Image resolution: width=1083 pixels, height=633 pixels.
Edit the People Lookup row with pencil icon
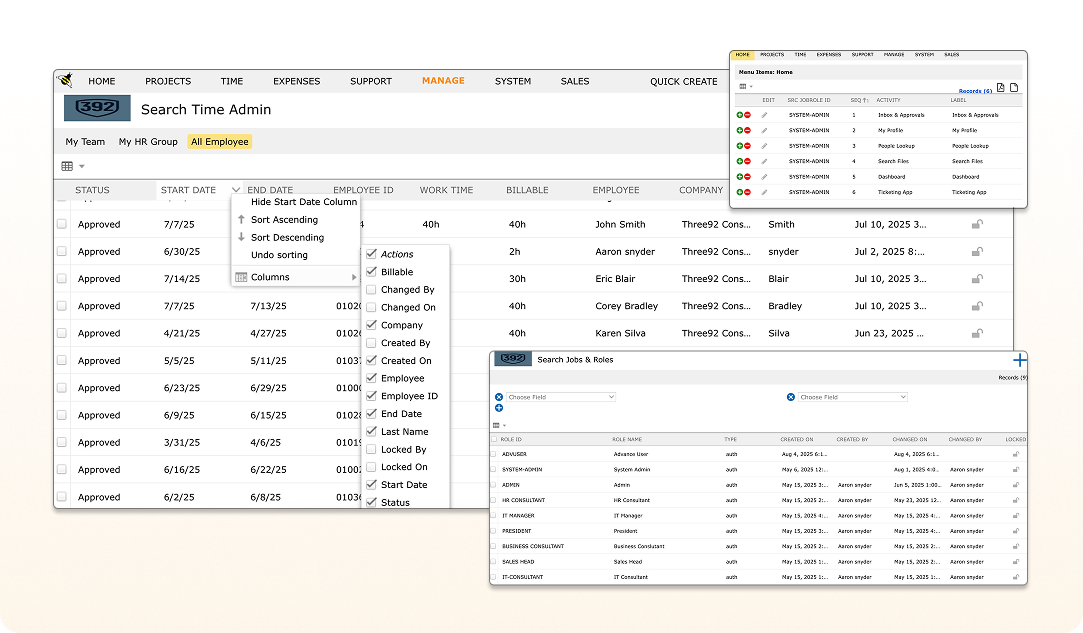coord(765,146)
